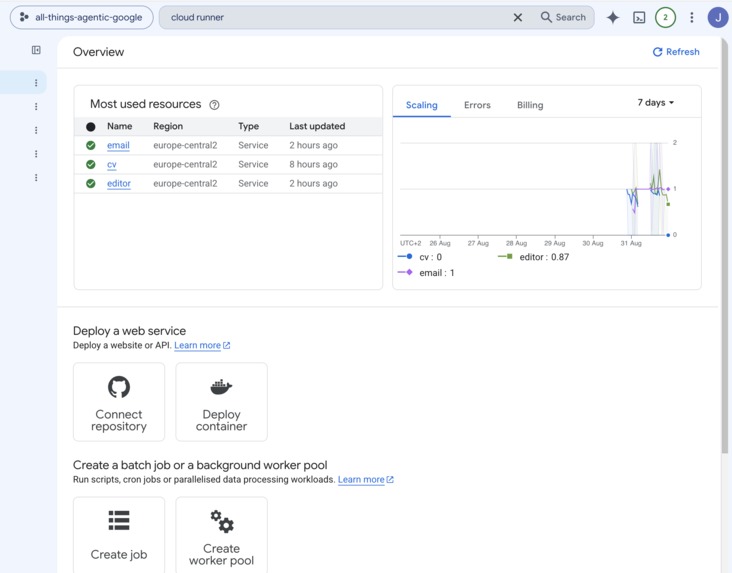Click the Docker whale icon on Deploy container
Image resolution: width=732 pixels, height=573 pixels.
(x=221, y=387)
